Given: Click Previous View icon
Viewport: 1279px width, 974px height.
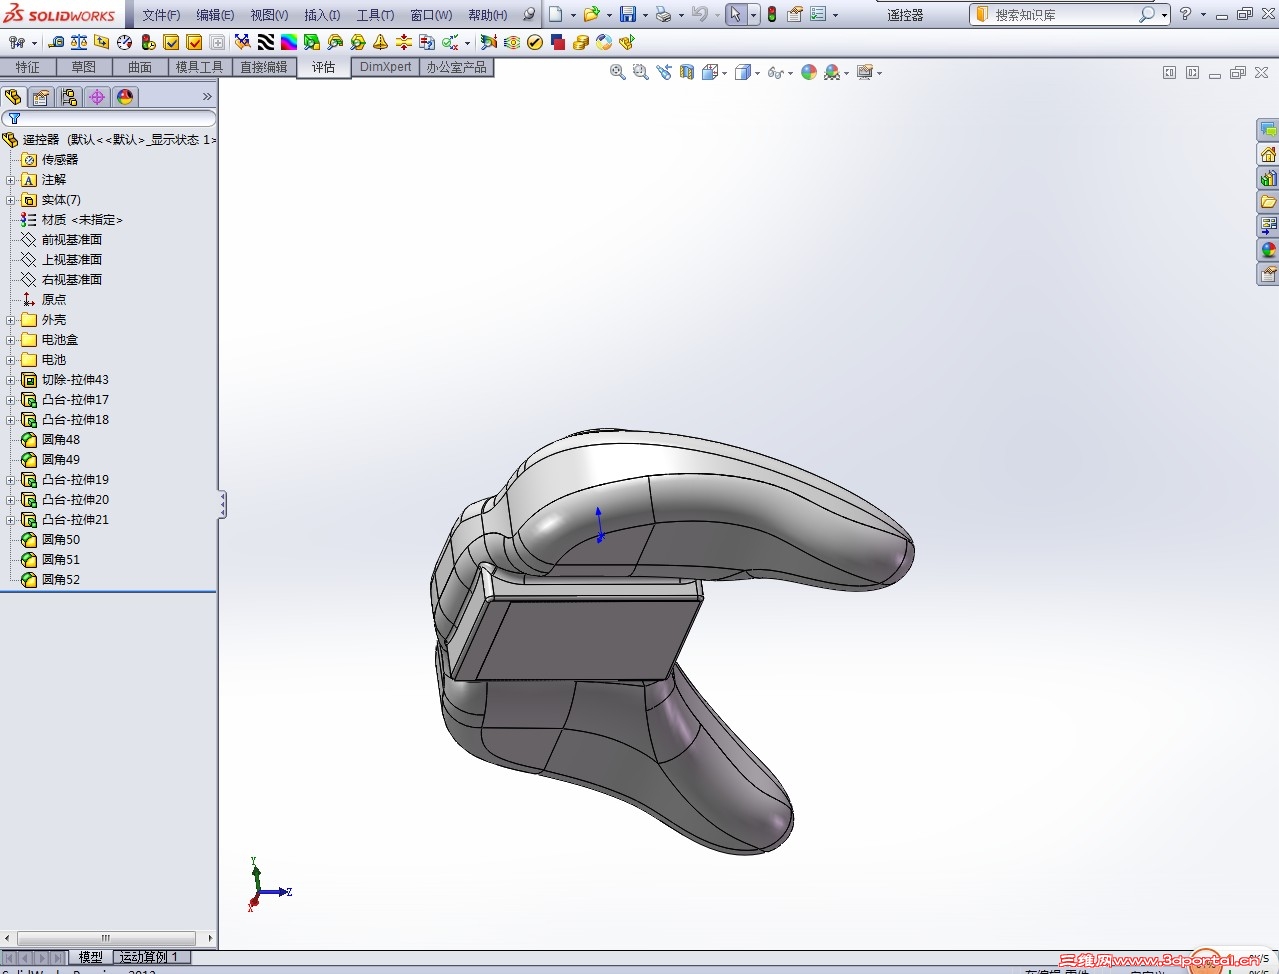Looking at the screenshot, I should click(664, 72).
